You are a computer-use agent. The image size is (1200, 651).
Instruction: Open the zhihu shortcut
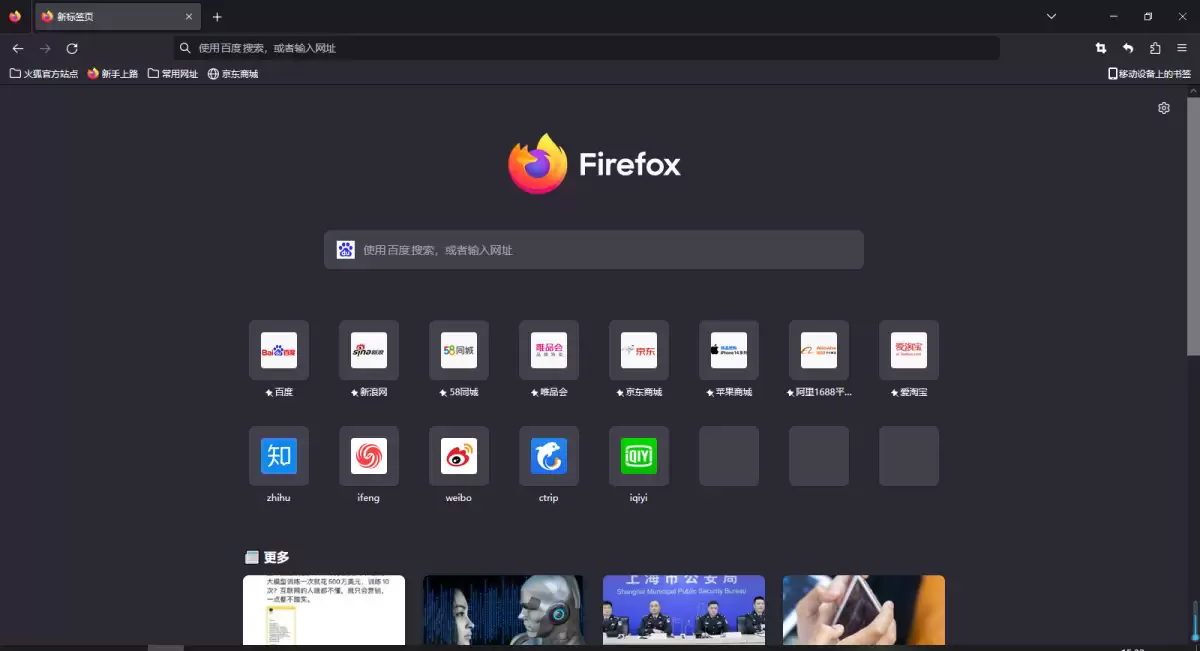point(278,455)
